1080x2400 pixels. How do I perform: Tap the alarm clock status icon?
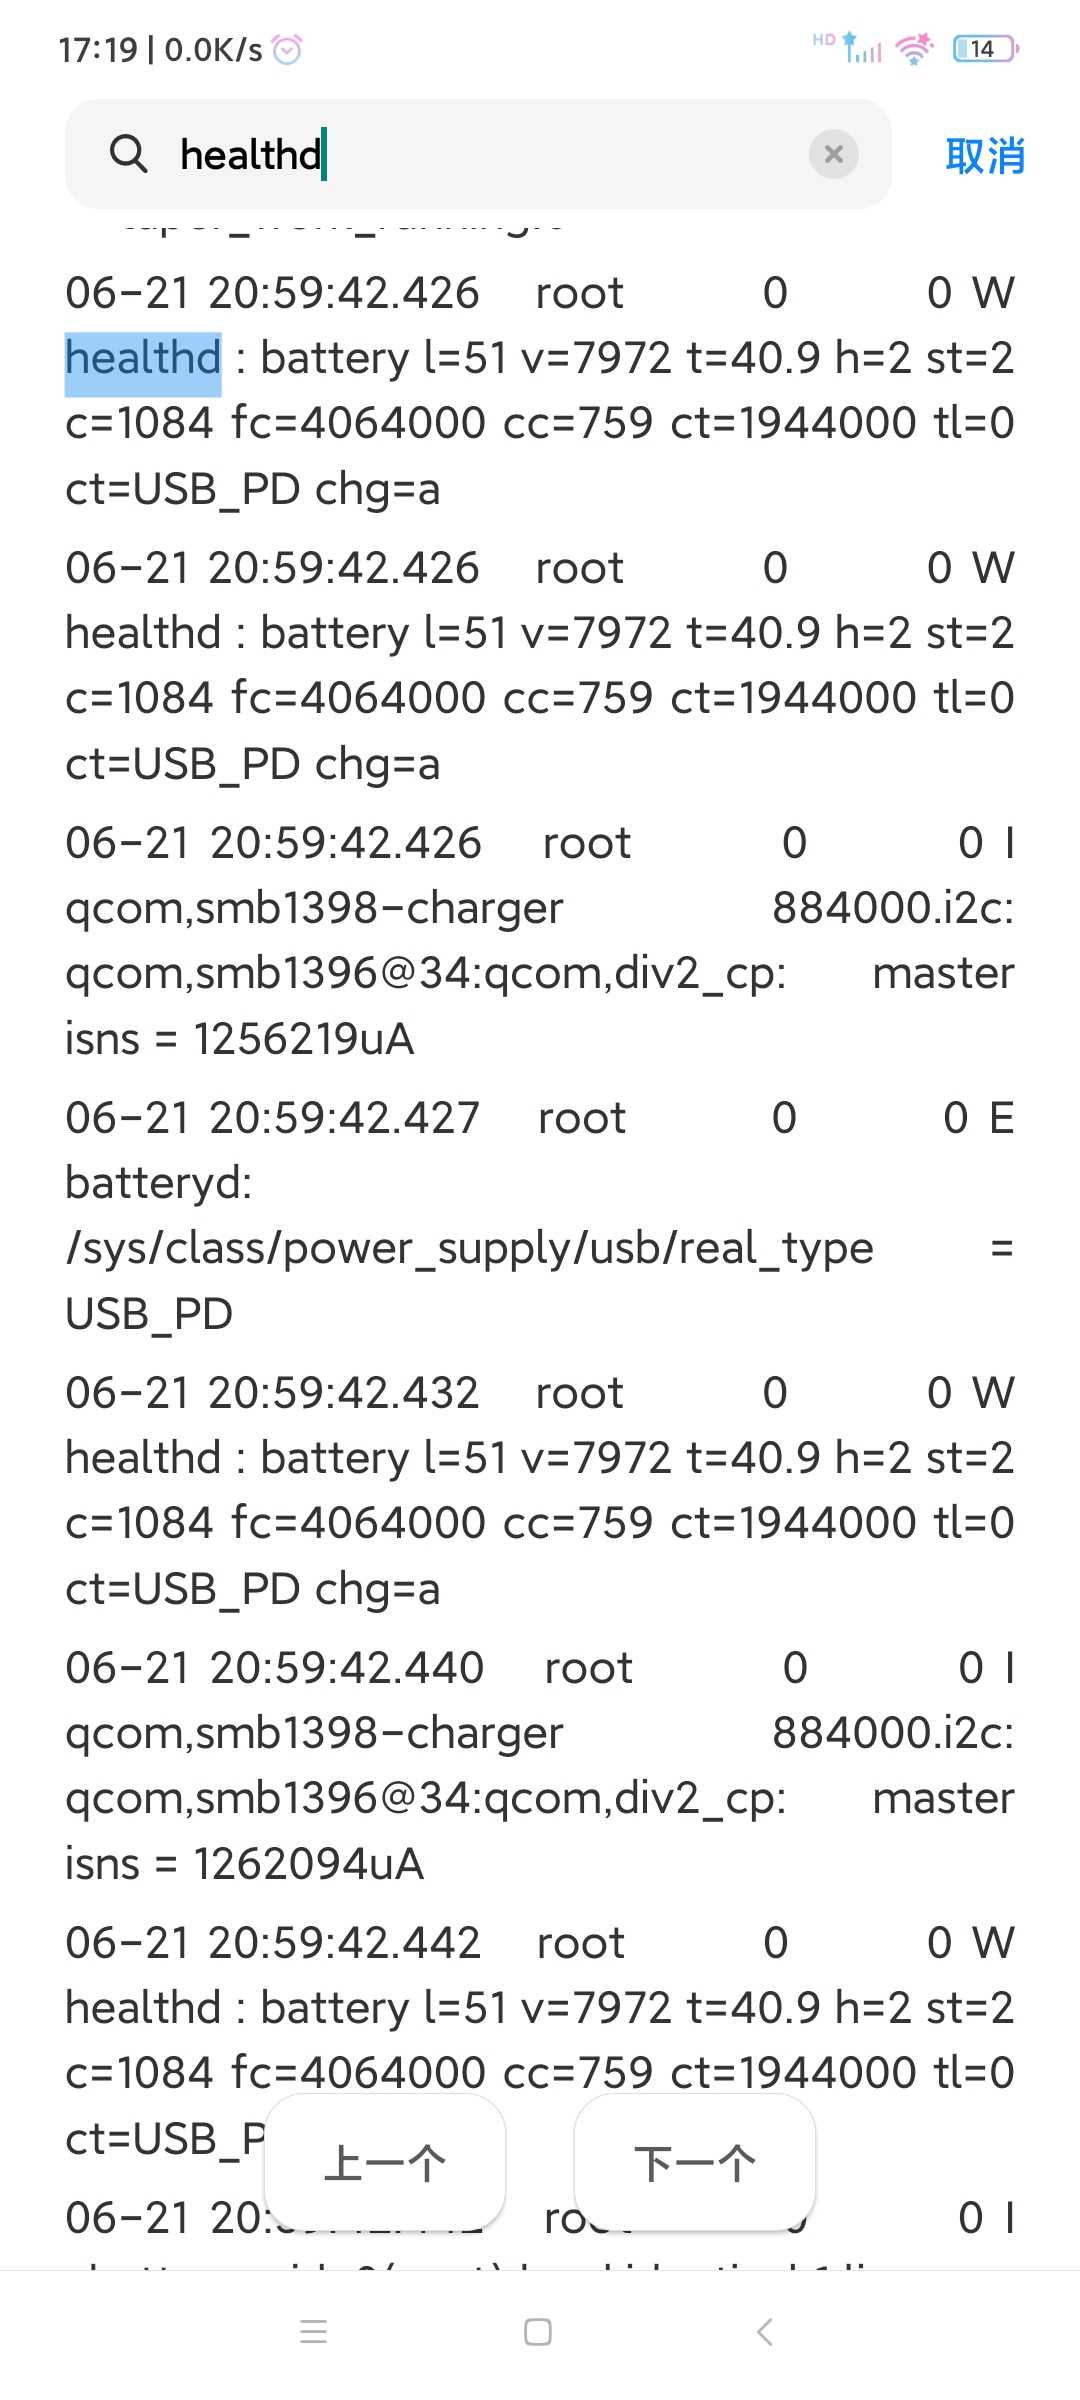click(287, 49)
